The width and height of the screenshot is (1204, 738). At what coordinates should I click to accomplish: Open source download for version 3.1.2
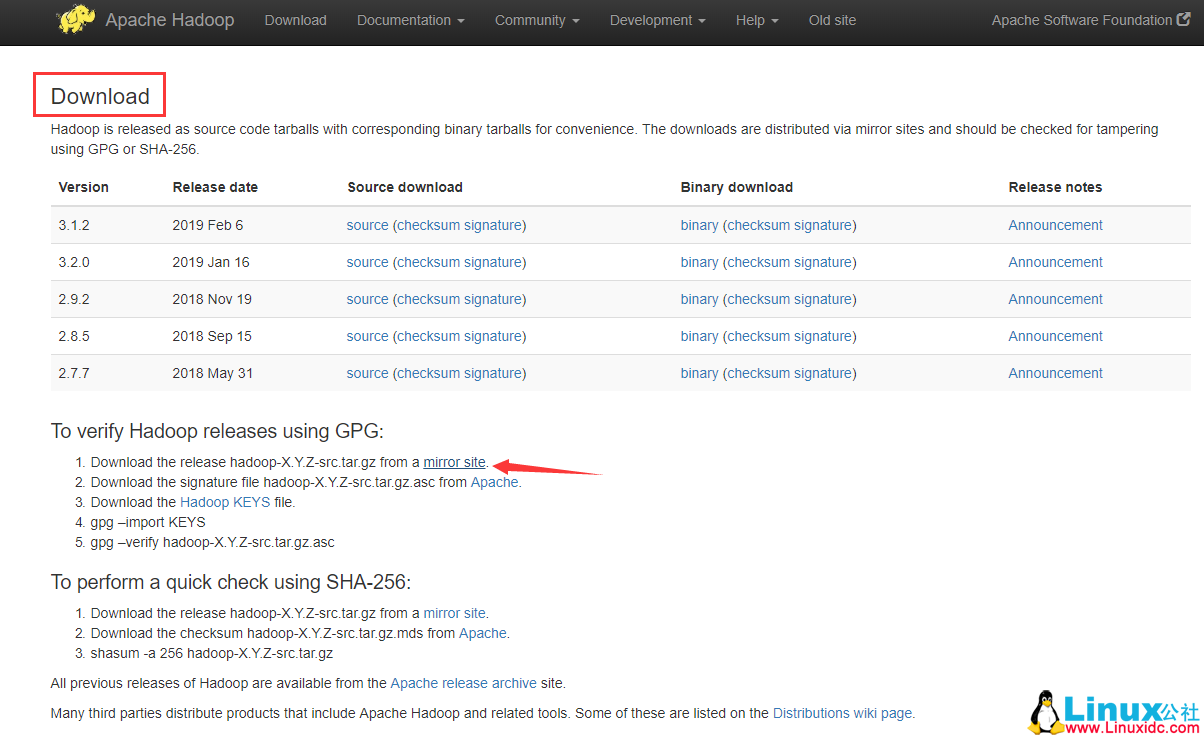click(367, 225)
